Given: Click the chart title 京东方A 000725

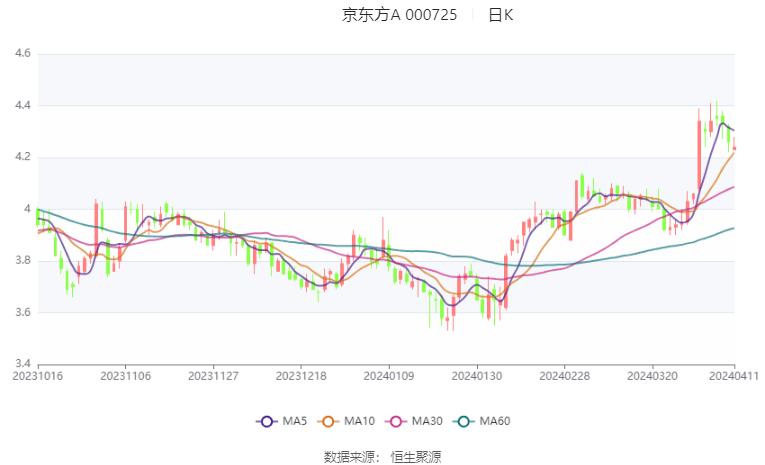Looking at the screenshot, I should click(x=399, y=15).
